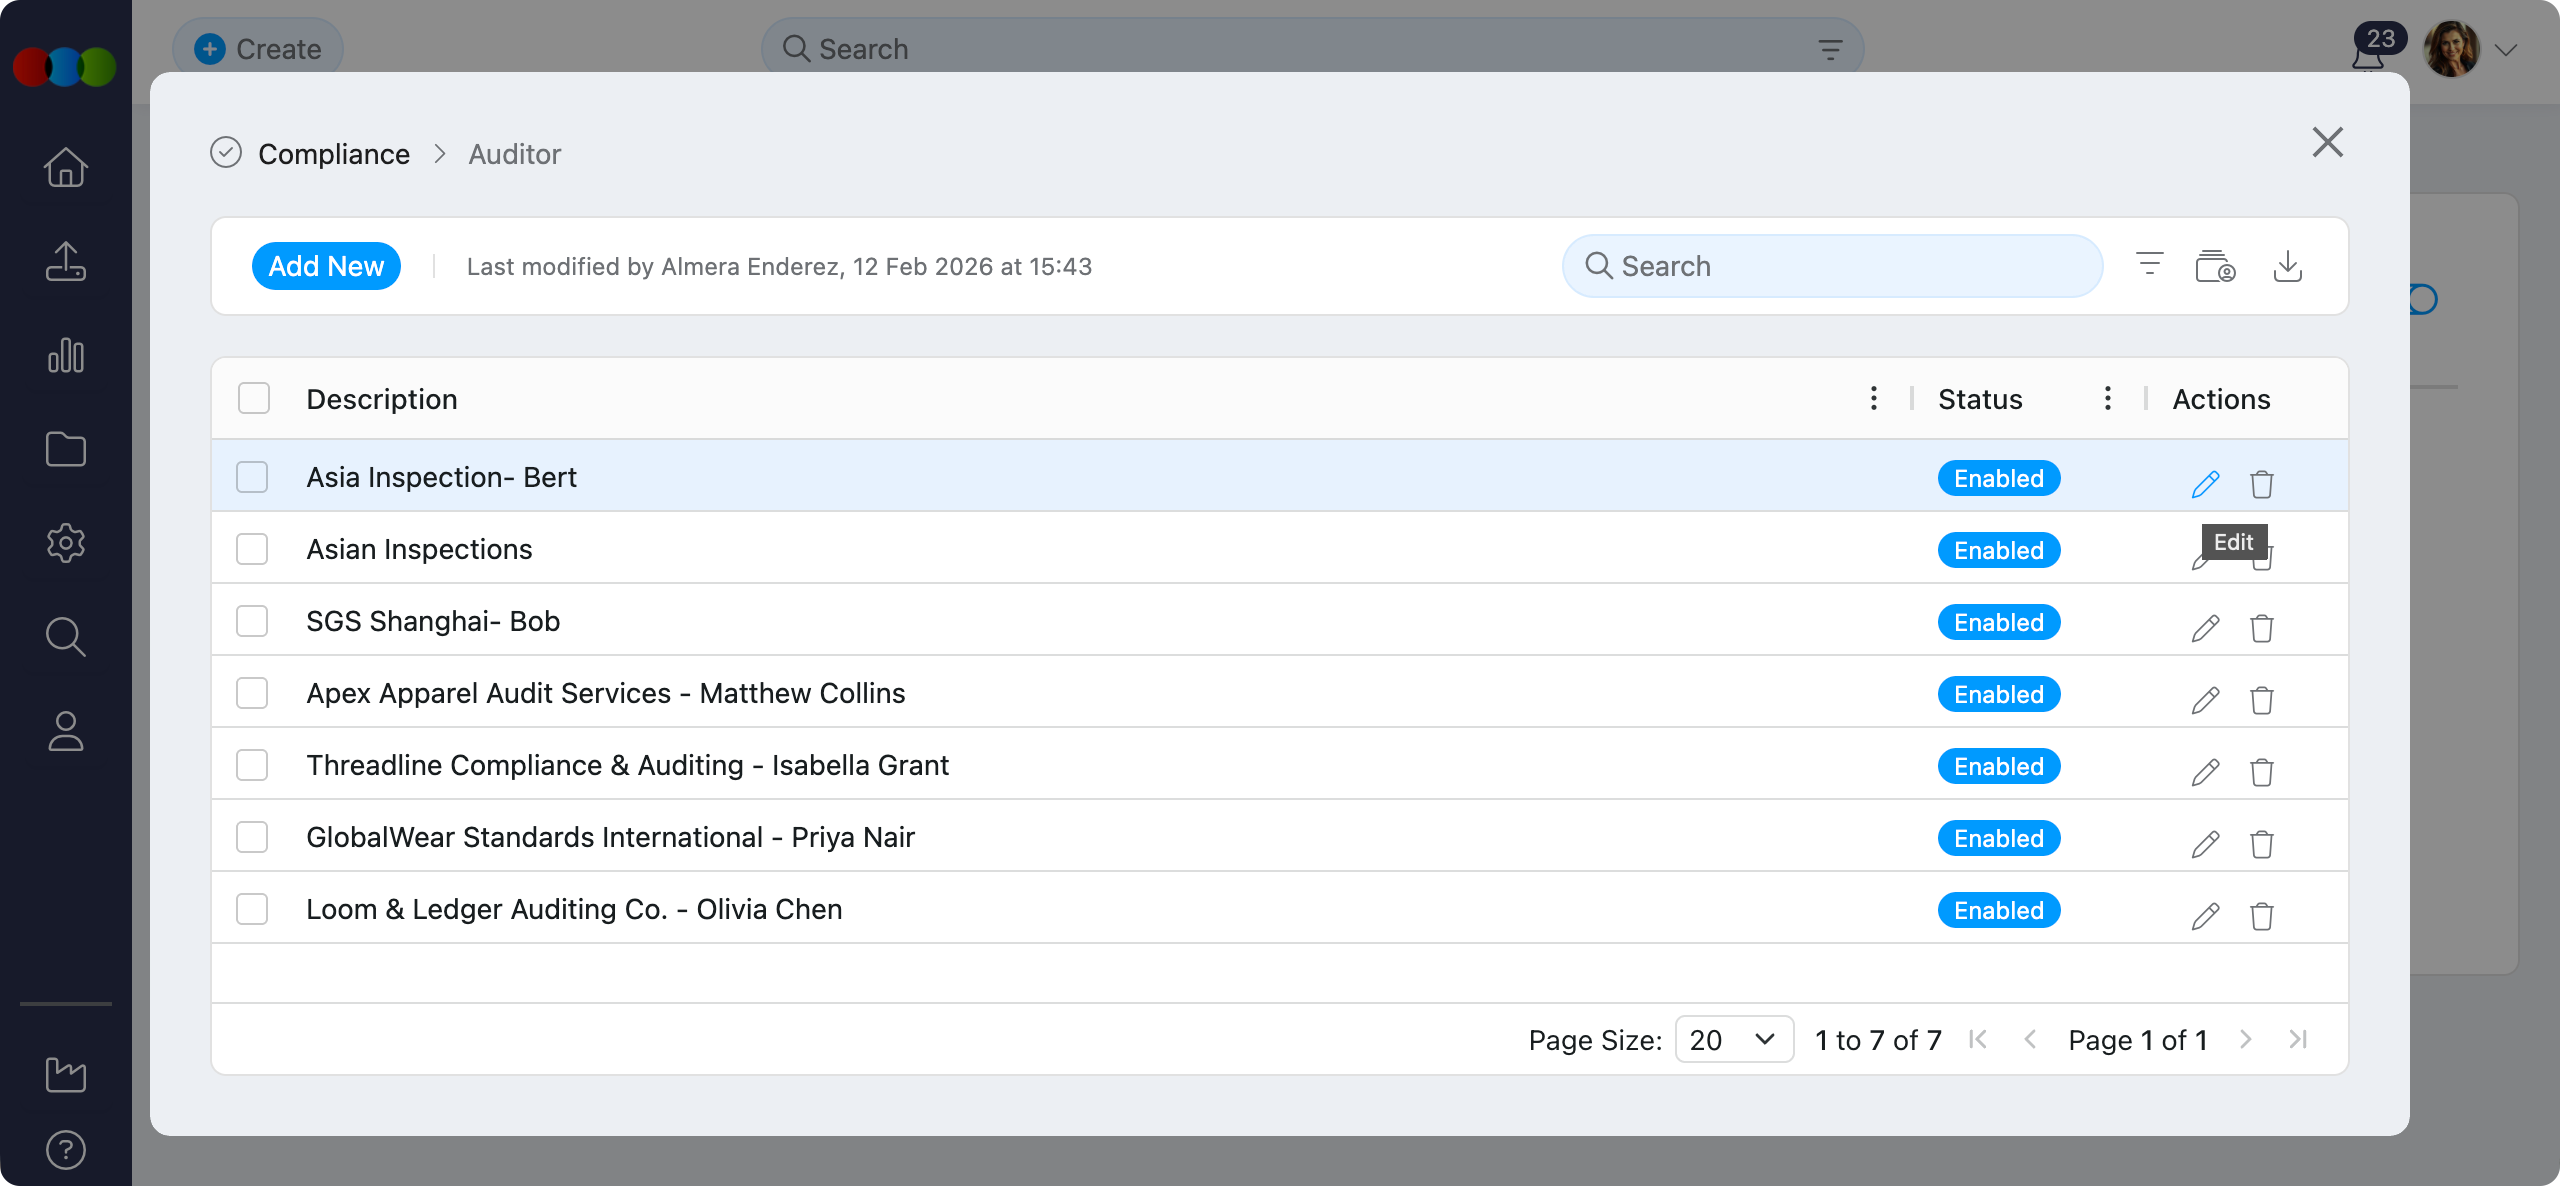Click the download export icon
The width and height of the screenshot is (2560, 1186).
[2287, 267]
